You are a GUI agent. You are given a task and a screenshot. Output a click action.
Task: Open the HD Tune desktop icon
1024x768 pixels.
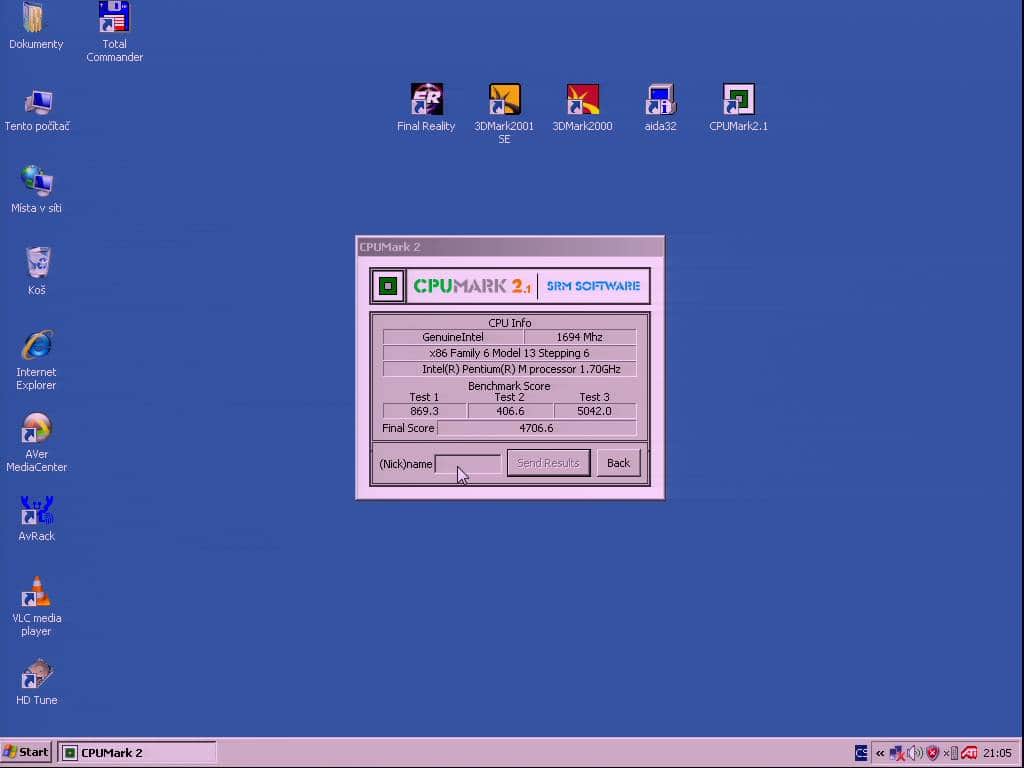click(37, 682)
